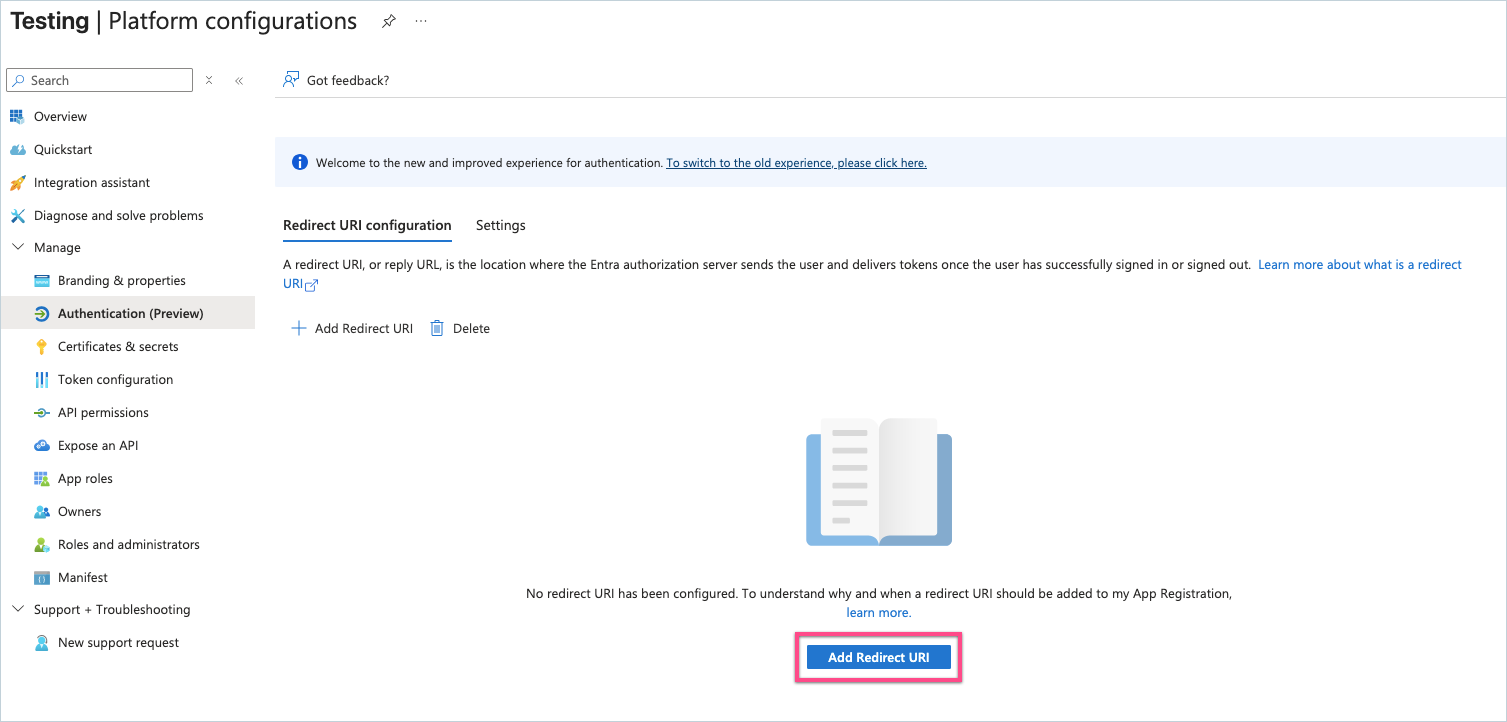Pin the Platform configurations page
Image resolution: width=1507 pixels, height=722 pixels.
(x=389, y=22)
